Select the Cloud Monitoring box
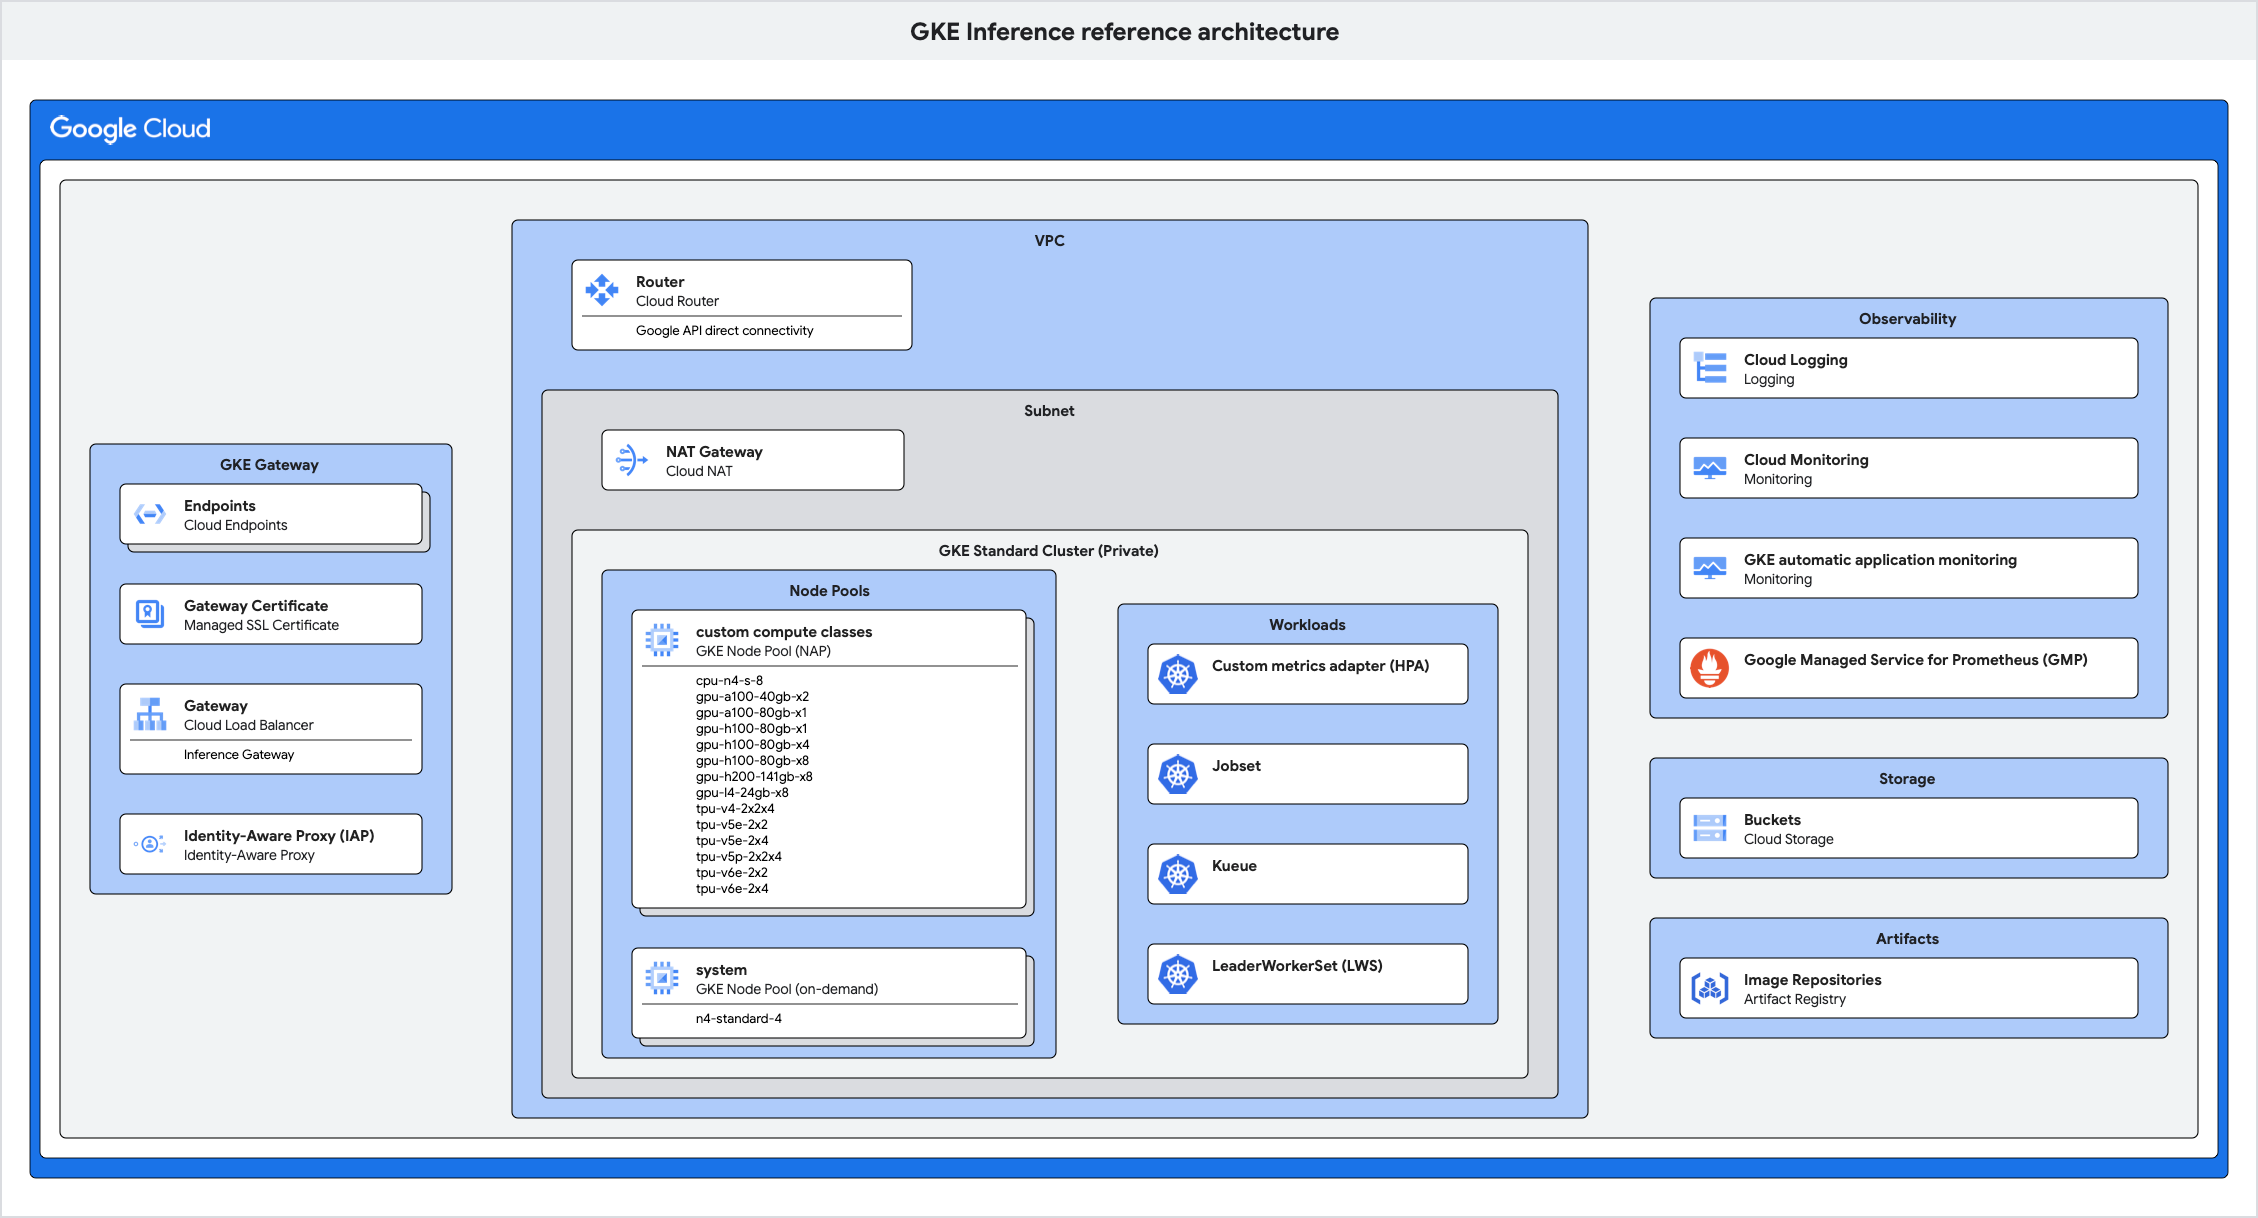The image size is (2258, 1218). [1908, 468]
